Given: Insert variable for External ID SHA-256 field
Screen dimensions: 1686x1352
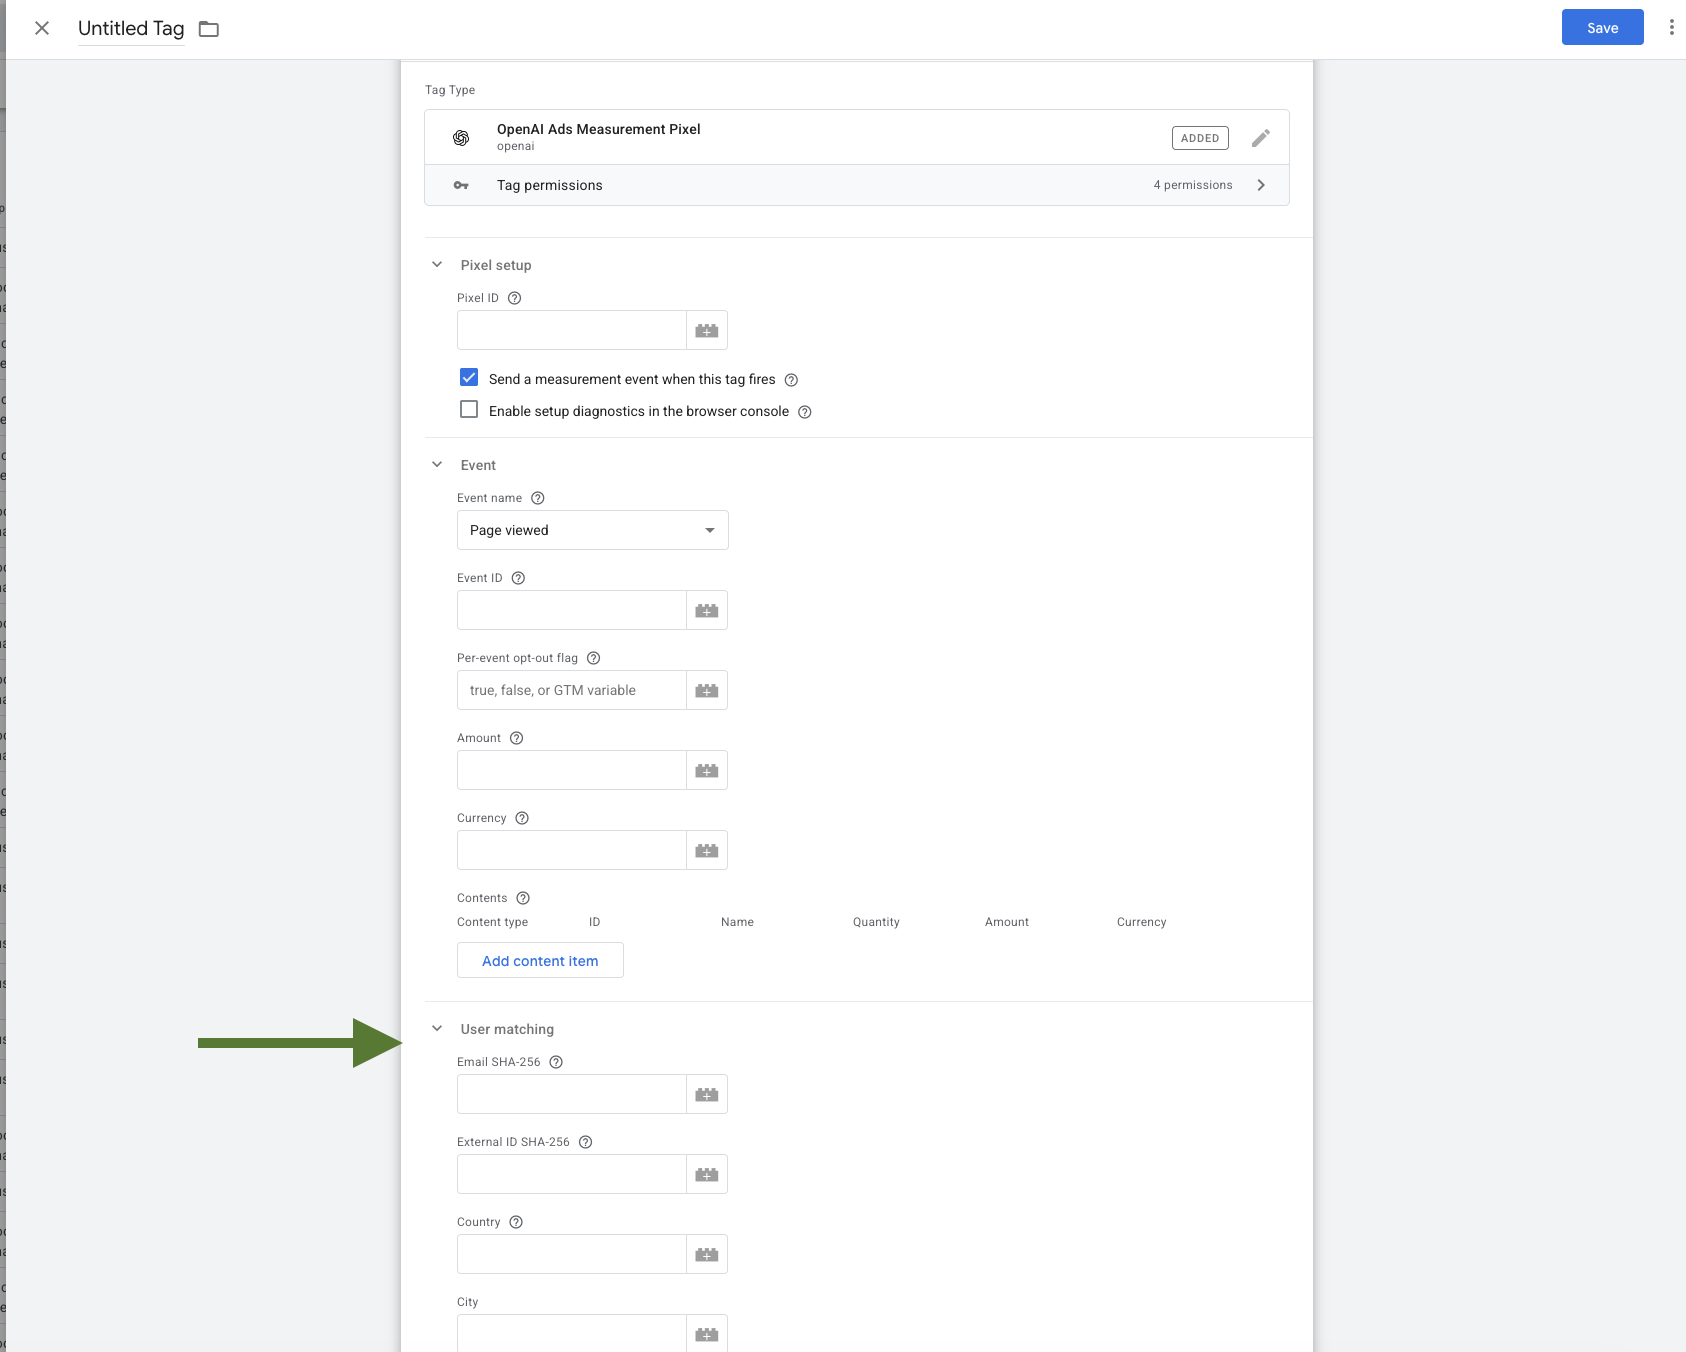Looking at the screenshot, I should coord(707,1174).
